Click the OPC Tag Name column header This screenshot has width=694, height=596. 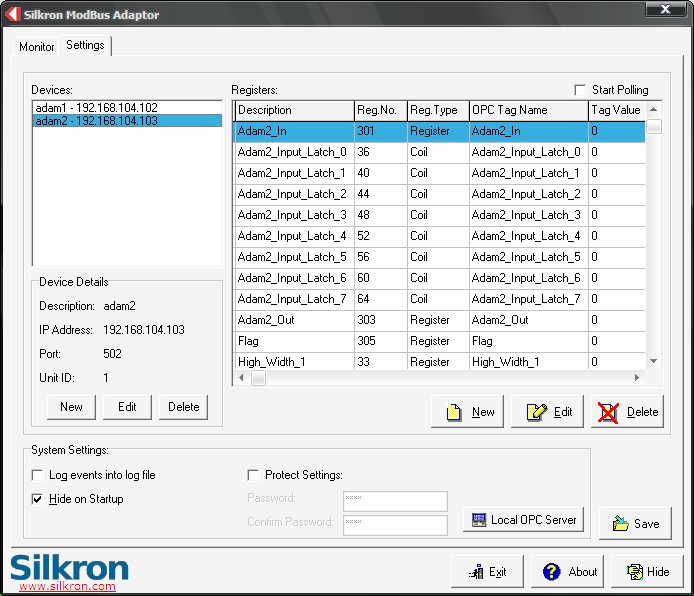tap(528, 110)
